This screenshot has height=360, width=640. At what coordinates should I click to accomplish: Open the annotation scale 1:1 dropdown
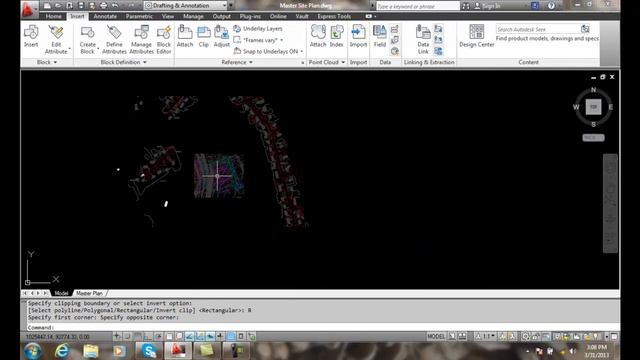[485, 336]
